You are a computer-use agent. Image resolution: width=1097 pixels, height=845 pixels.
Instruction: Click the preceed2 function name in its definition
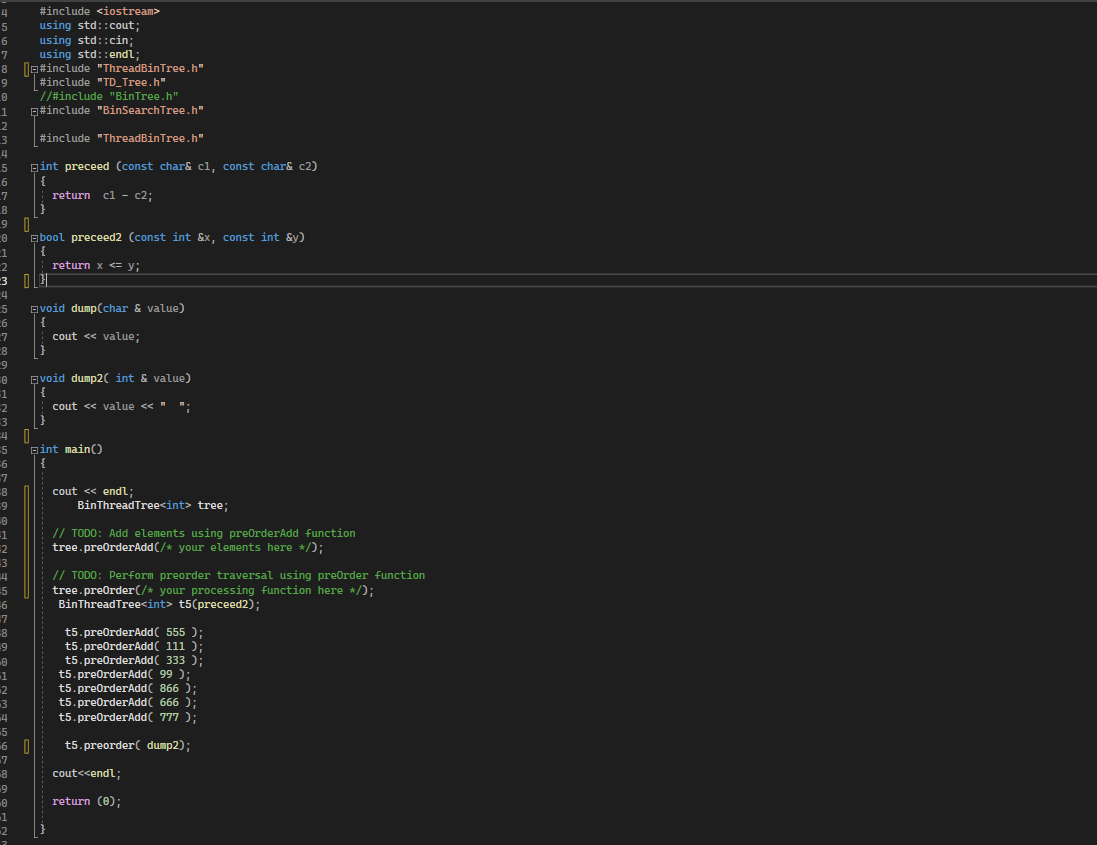[96, 238]
